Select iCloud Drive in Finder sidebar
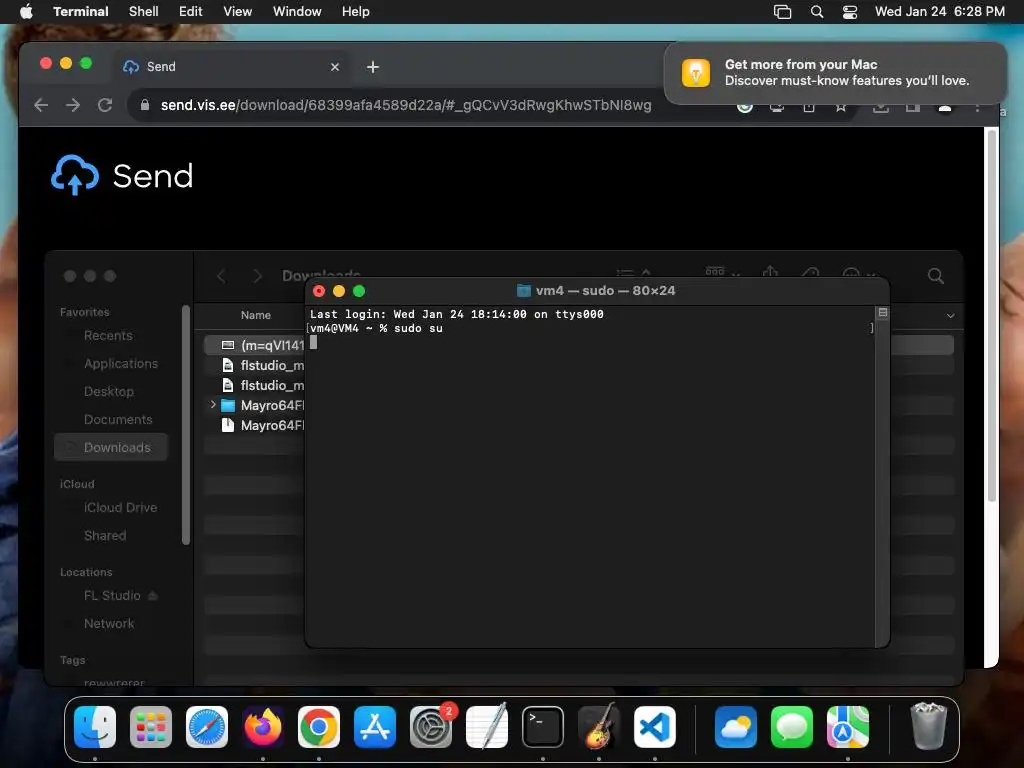This screenshot has width=1024, height=768. point(120,507)
